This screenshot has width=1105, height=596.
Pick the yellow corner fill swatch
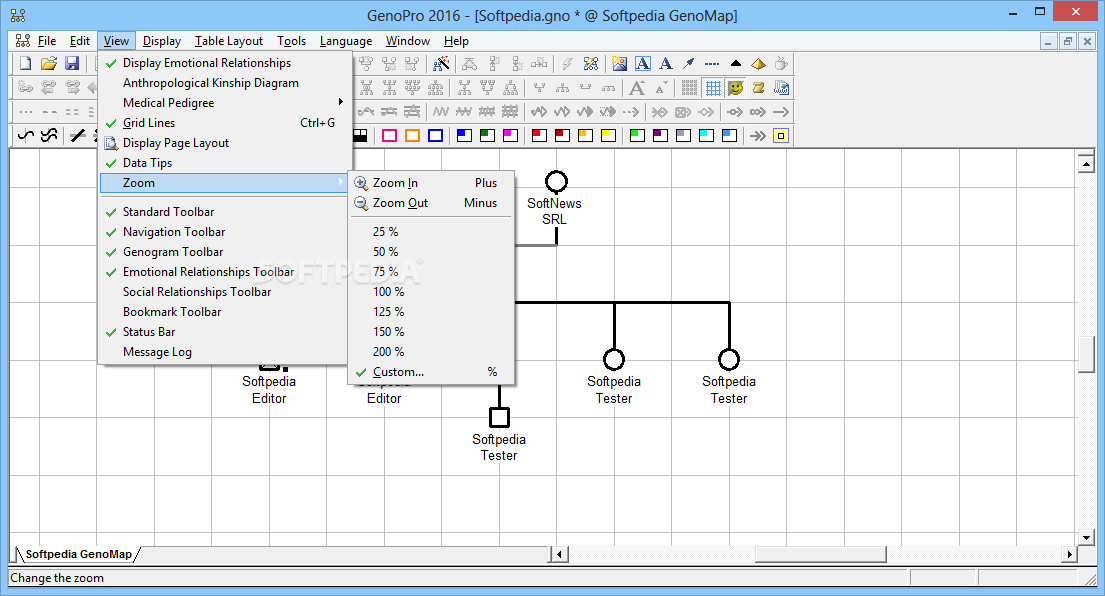[608, 136]
